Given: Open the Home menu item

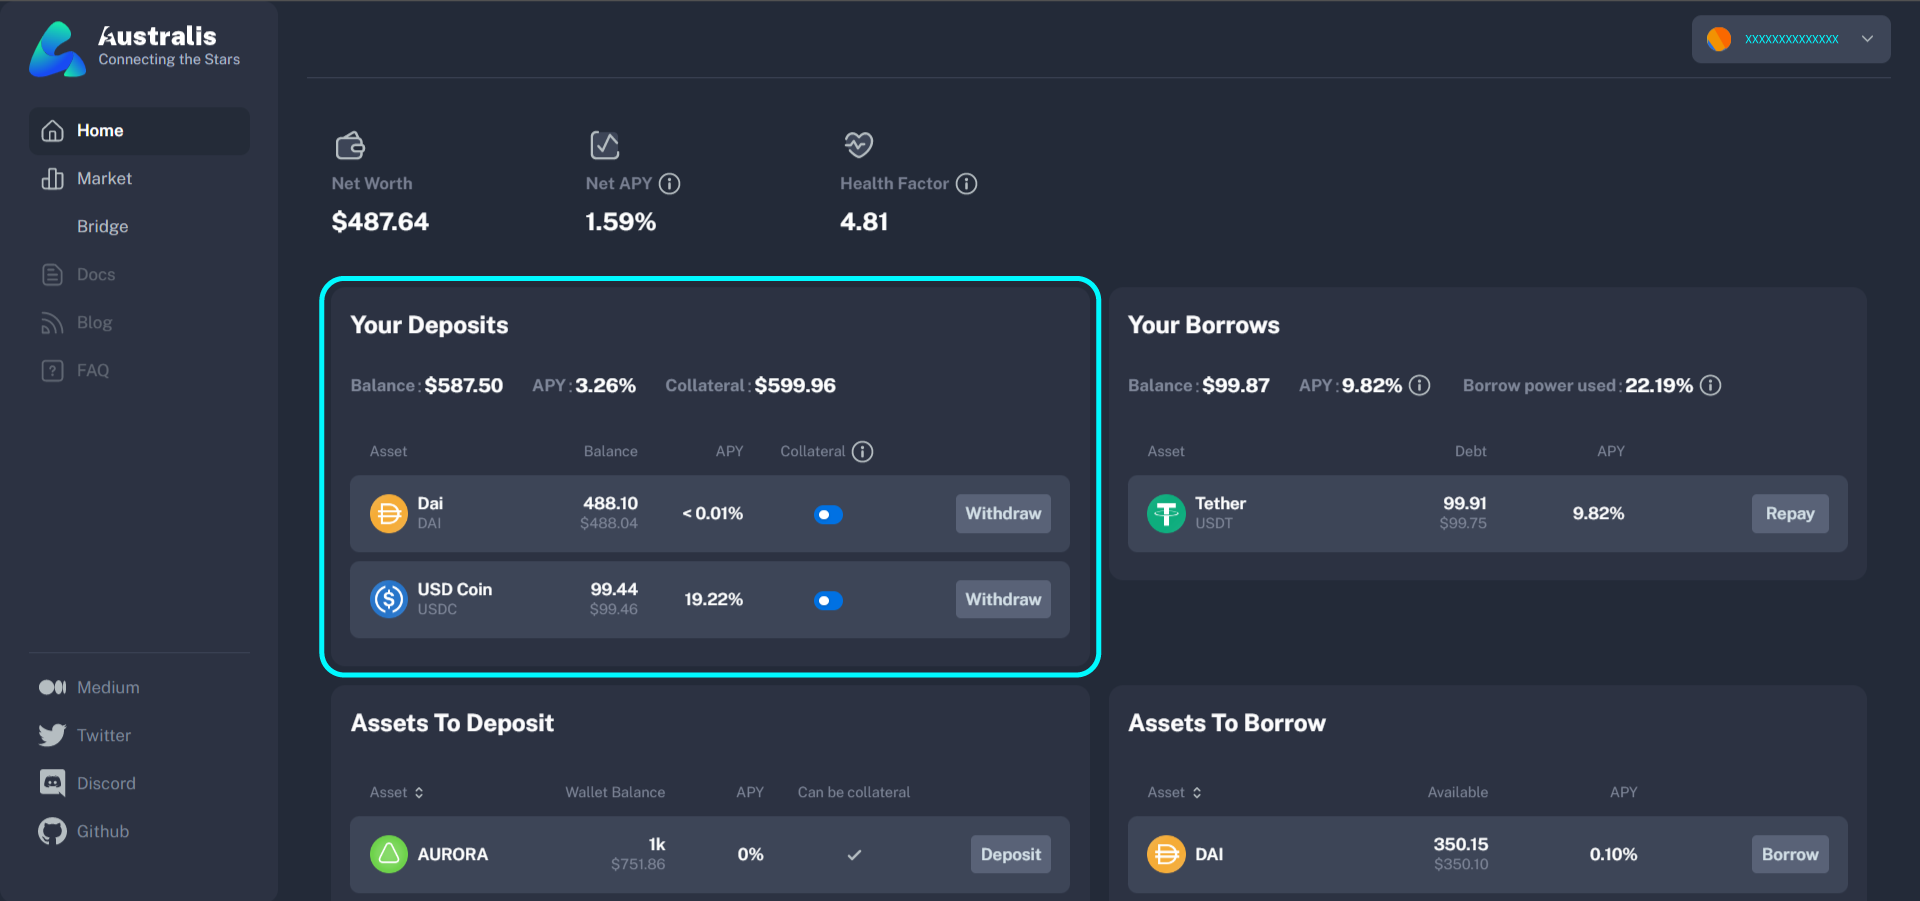Looking at the screenshot, I should coord(139,131).
